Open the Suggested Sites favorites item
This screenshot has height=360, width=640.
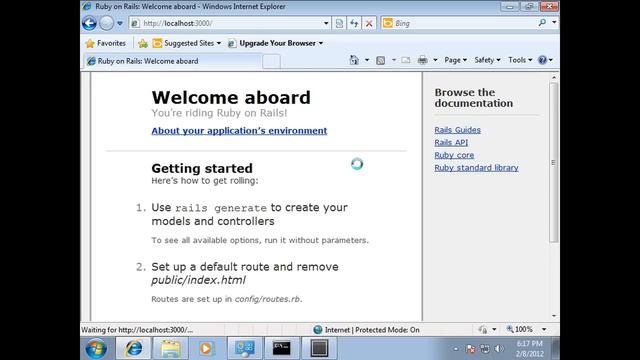(187, 43)
